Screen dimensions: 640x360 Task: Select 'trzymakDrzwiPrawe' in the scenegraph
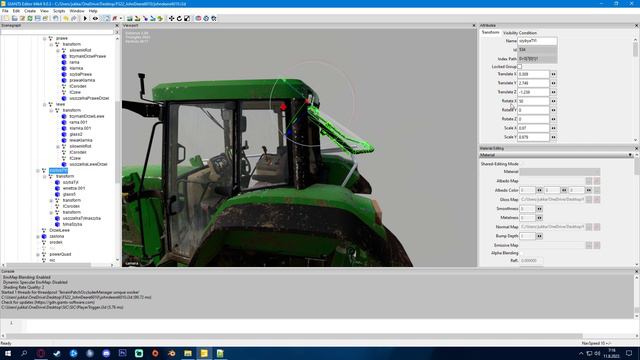coord(87,56)
